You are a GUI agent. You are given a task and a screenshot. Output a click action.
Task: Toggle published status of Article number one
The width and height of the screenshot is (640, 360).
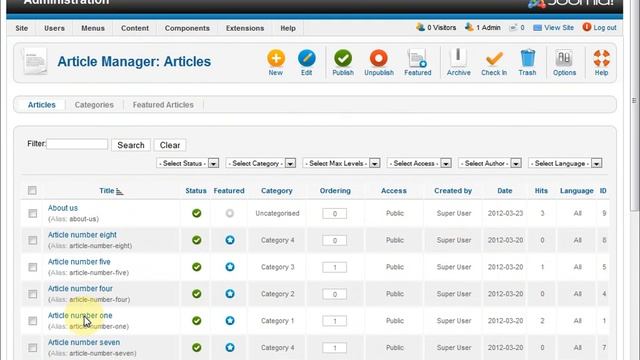coord(197,321)
